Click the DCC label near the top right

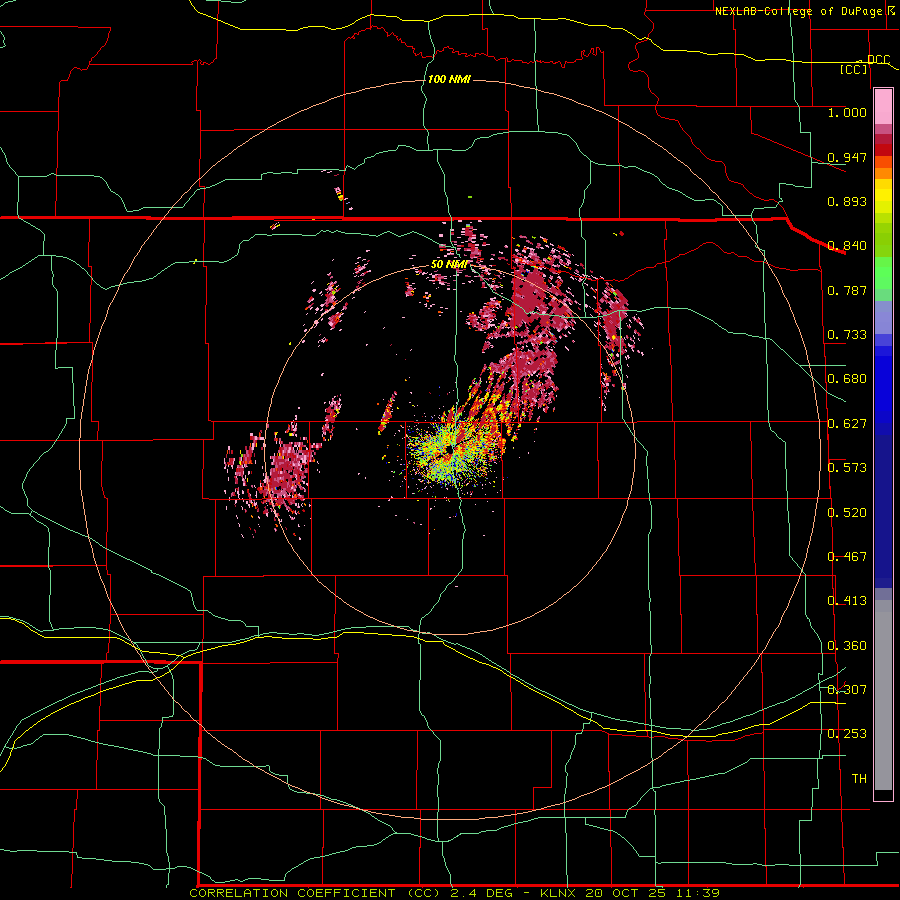[878, 60]
